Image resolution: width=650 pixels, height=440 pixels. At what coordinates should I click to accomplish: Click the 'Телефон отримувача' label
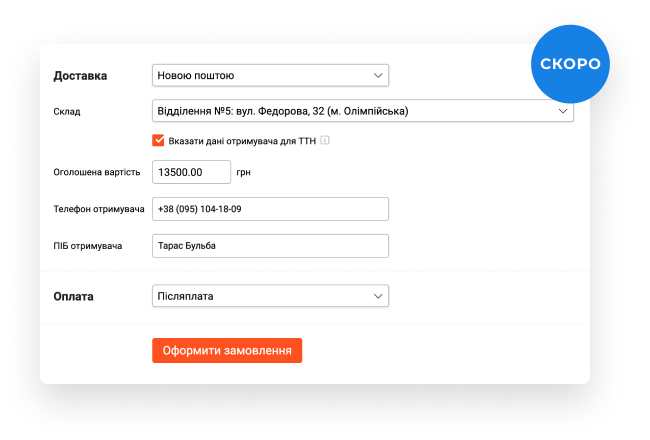point(99,209)
